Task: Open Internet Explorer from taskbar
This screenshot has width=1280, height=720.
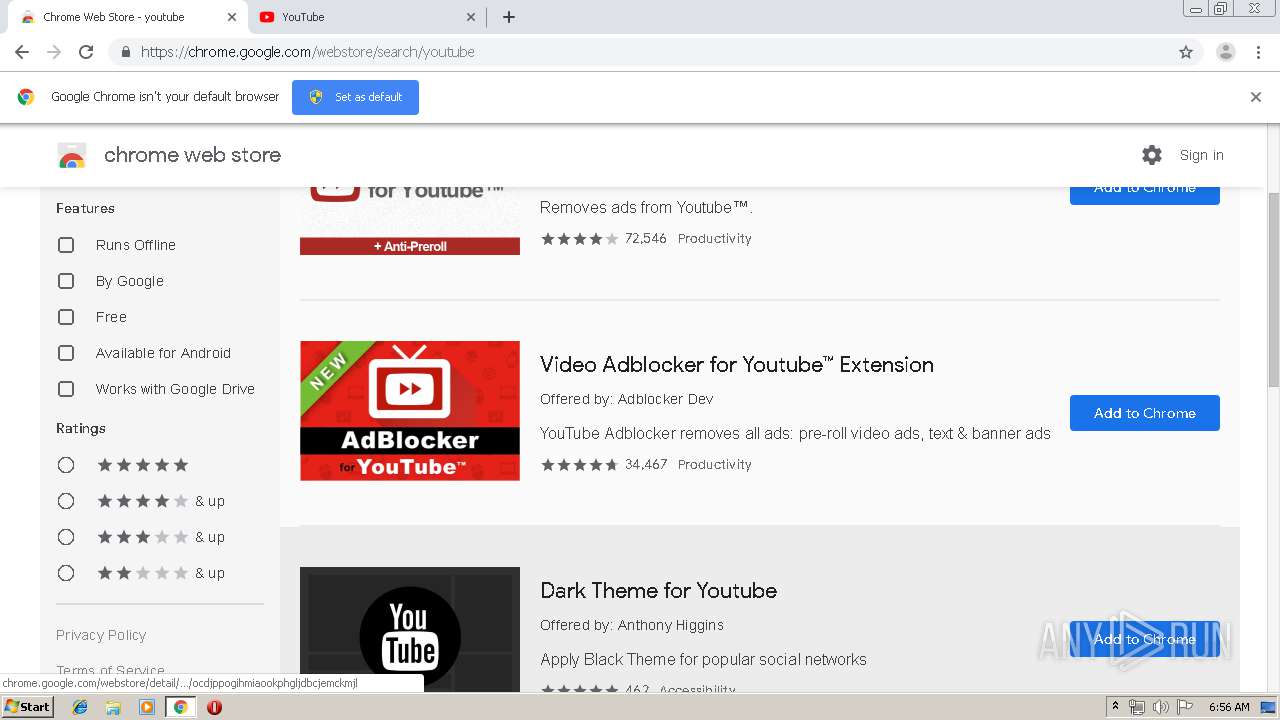Action: [x=80, y=707]
